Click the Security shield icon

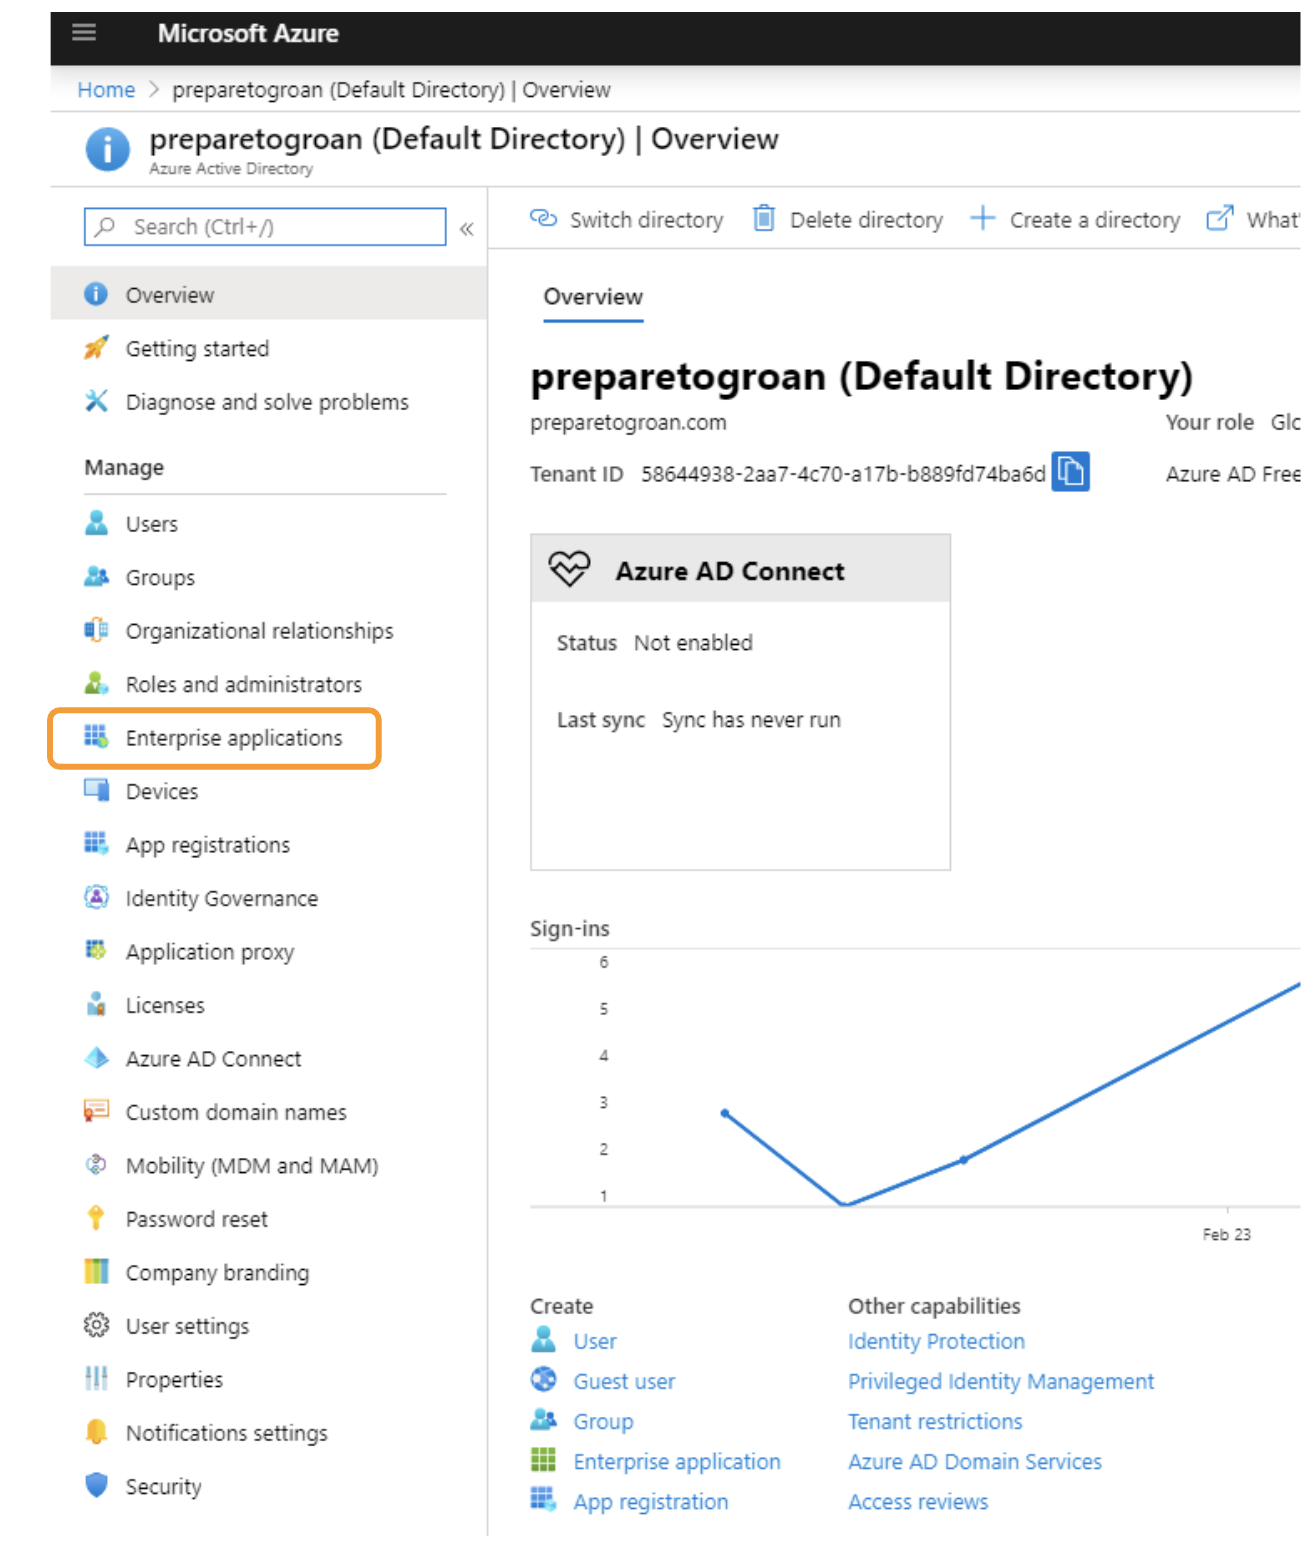click(x=96, y=1486)
